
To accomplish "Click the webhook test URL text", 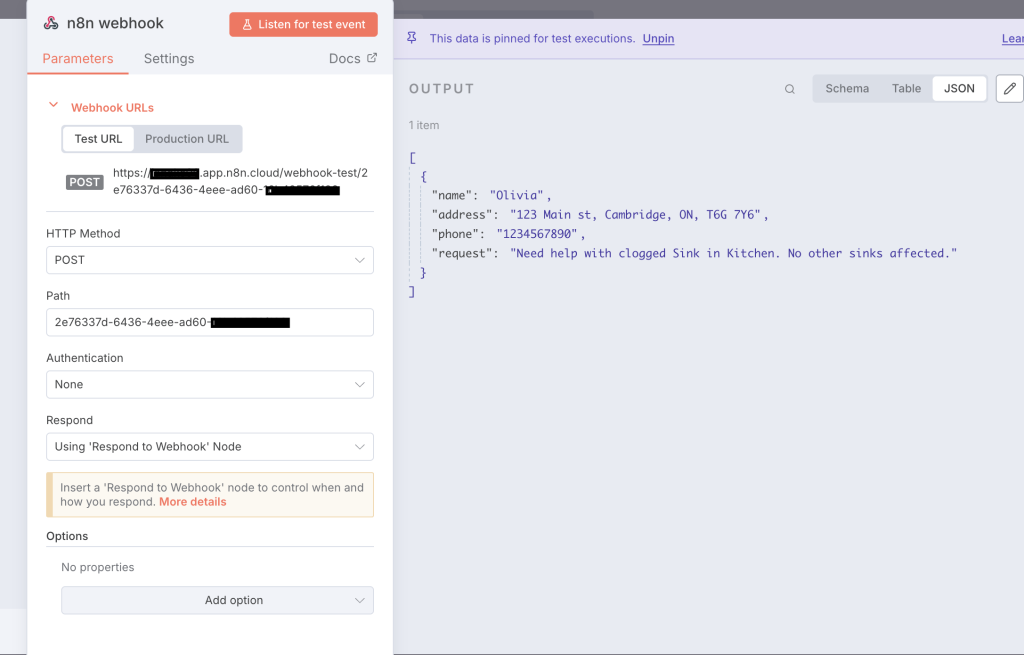I will [240, 182].
